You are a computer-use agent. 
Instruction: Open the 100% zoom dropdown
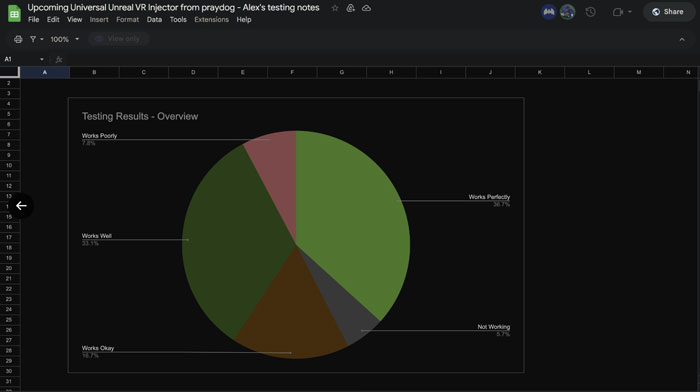coord(65,39)
